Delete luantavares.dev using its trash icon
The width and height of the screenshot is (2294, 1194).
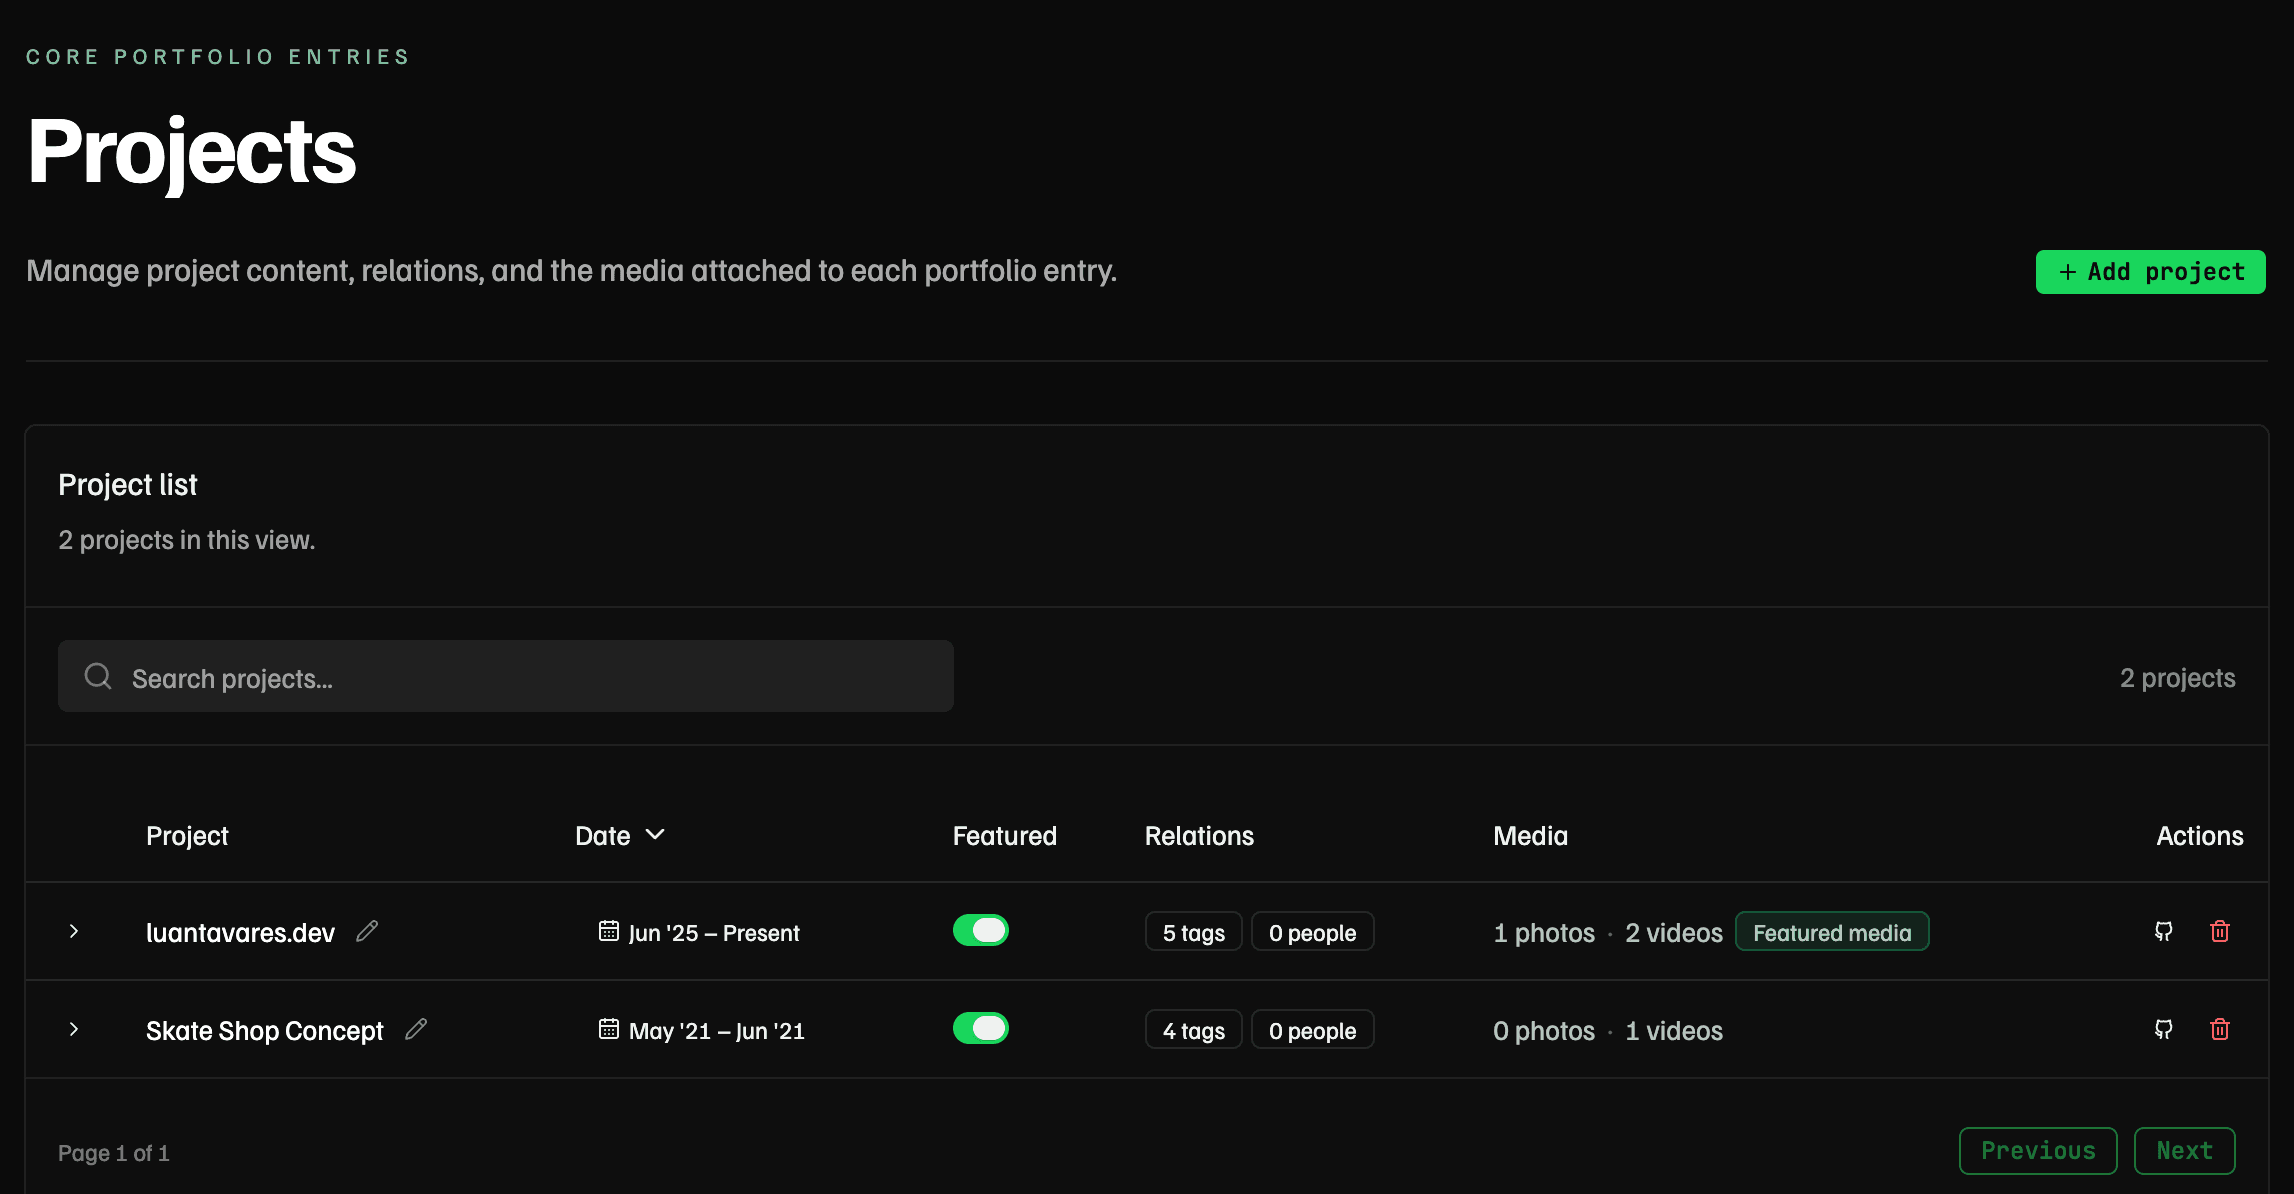(x=2220, y=931)
